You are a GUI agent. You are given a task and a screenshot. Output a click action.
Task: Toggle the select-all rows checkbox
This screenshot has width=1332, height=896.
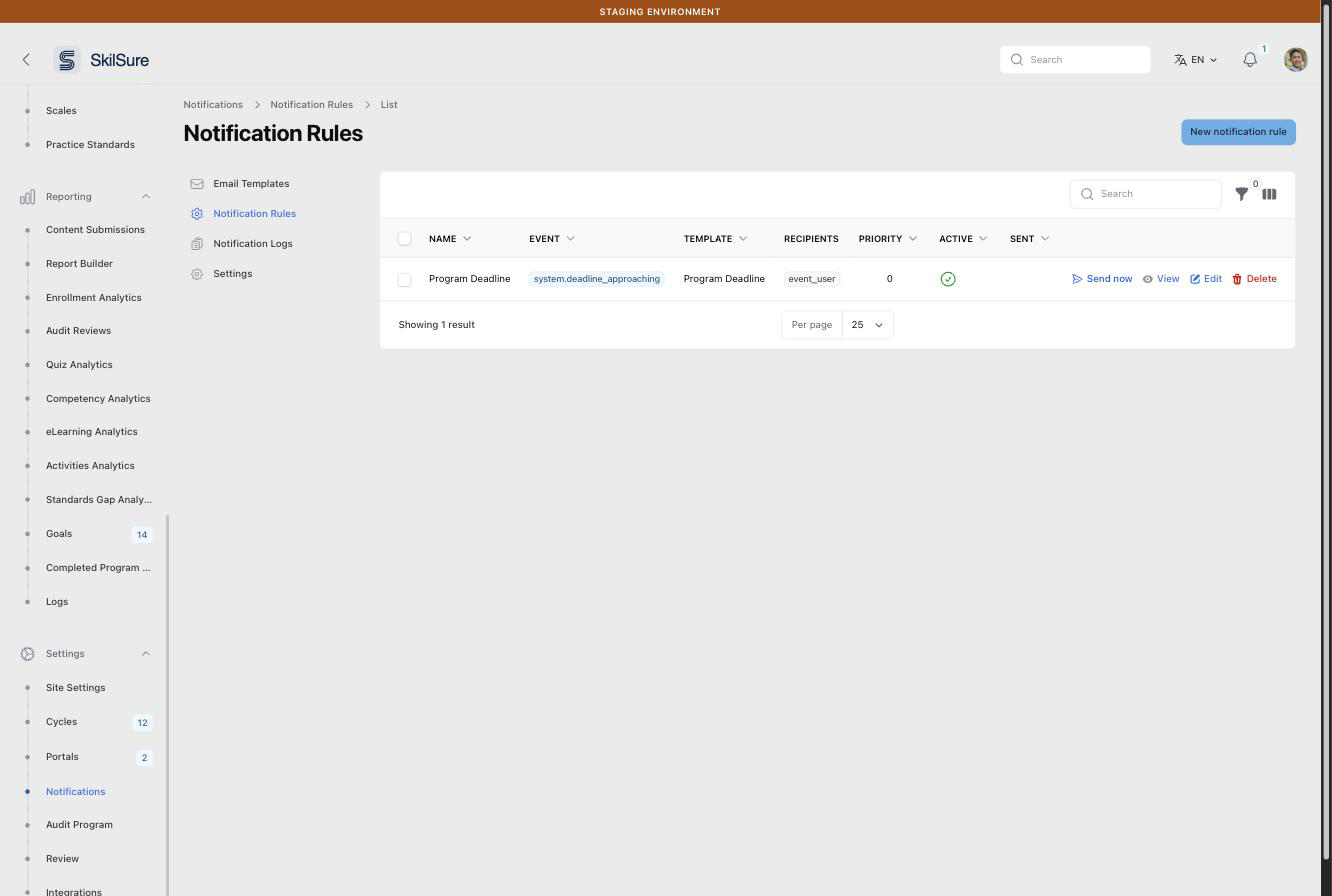(404, 239)
